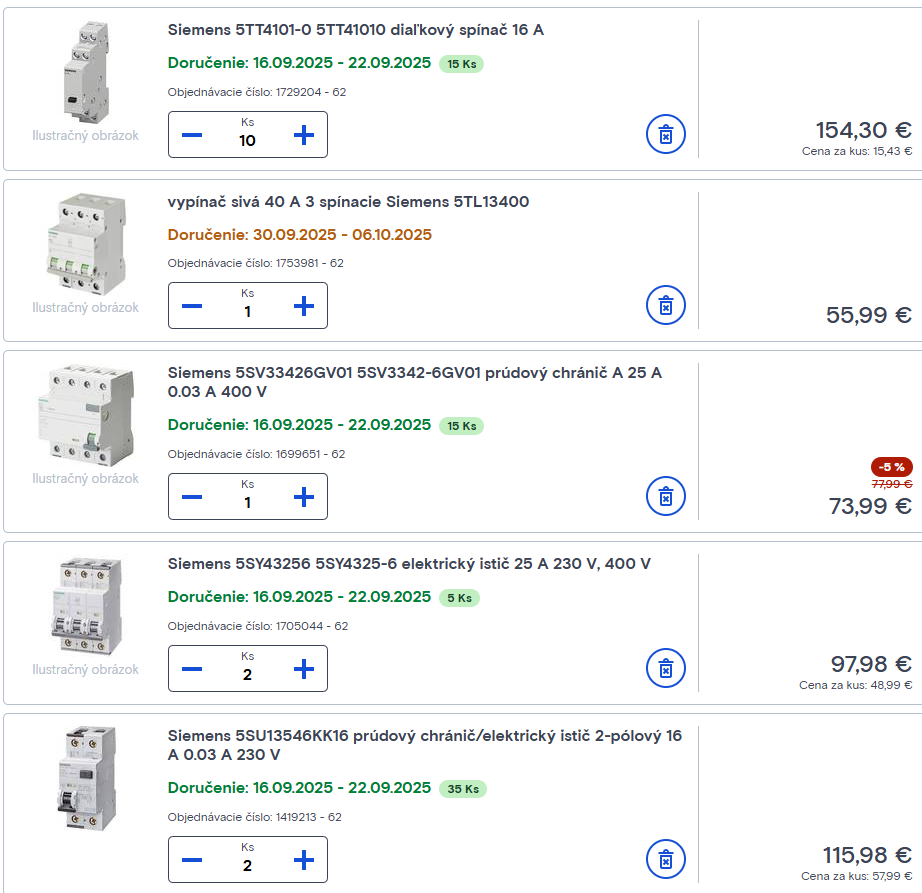Delete the Siemens 5TT4101-0 item from cart
Screen dimensions: 922x893
pos(664,134)
